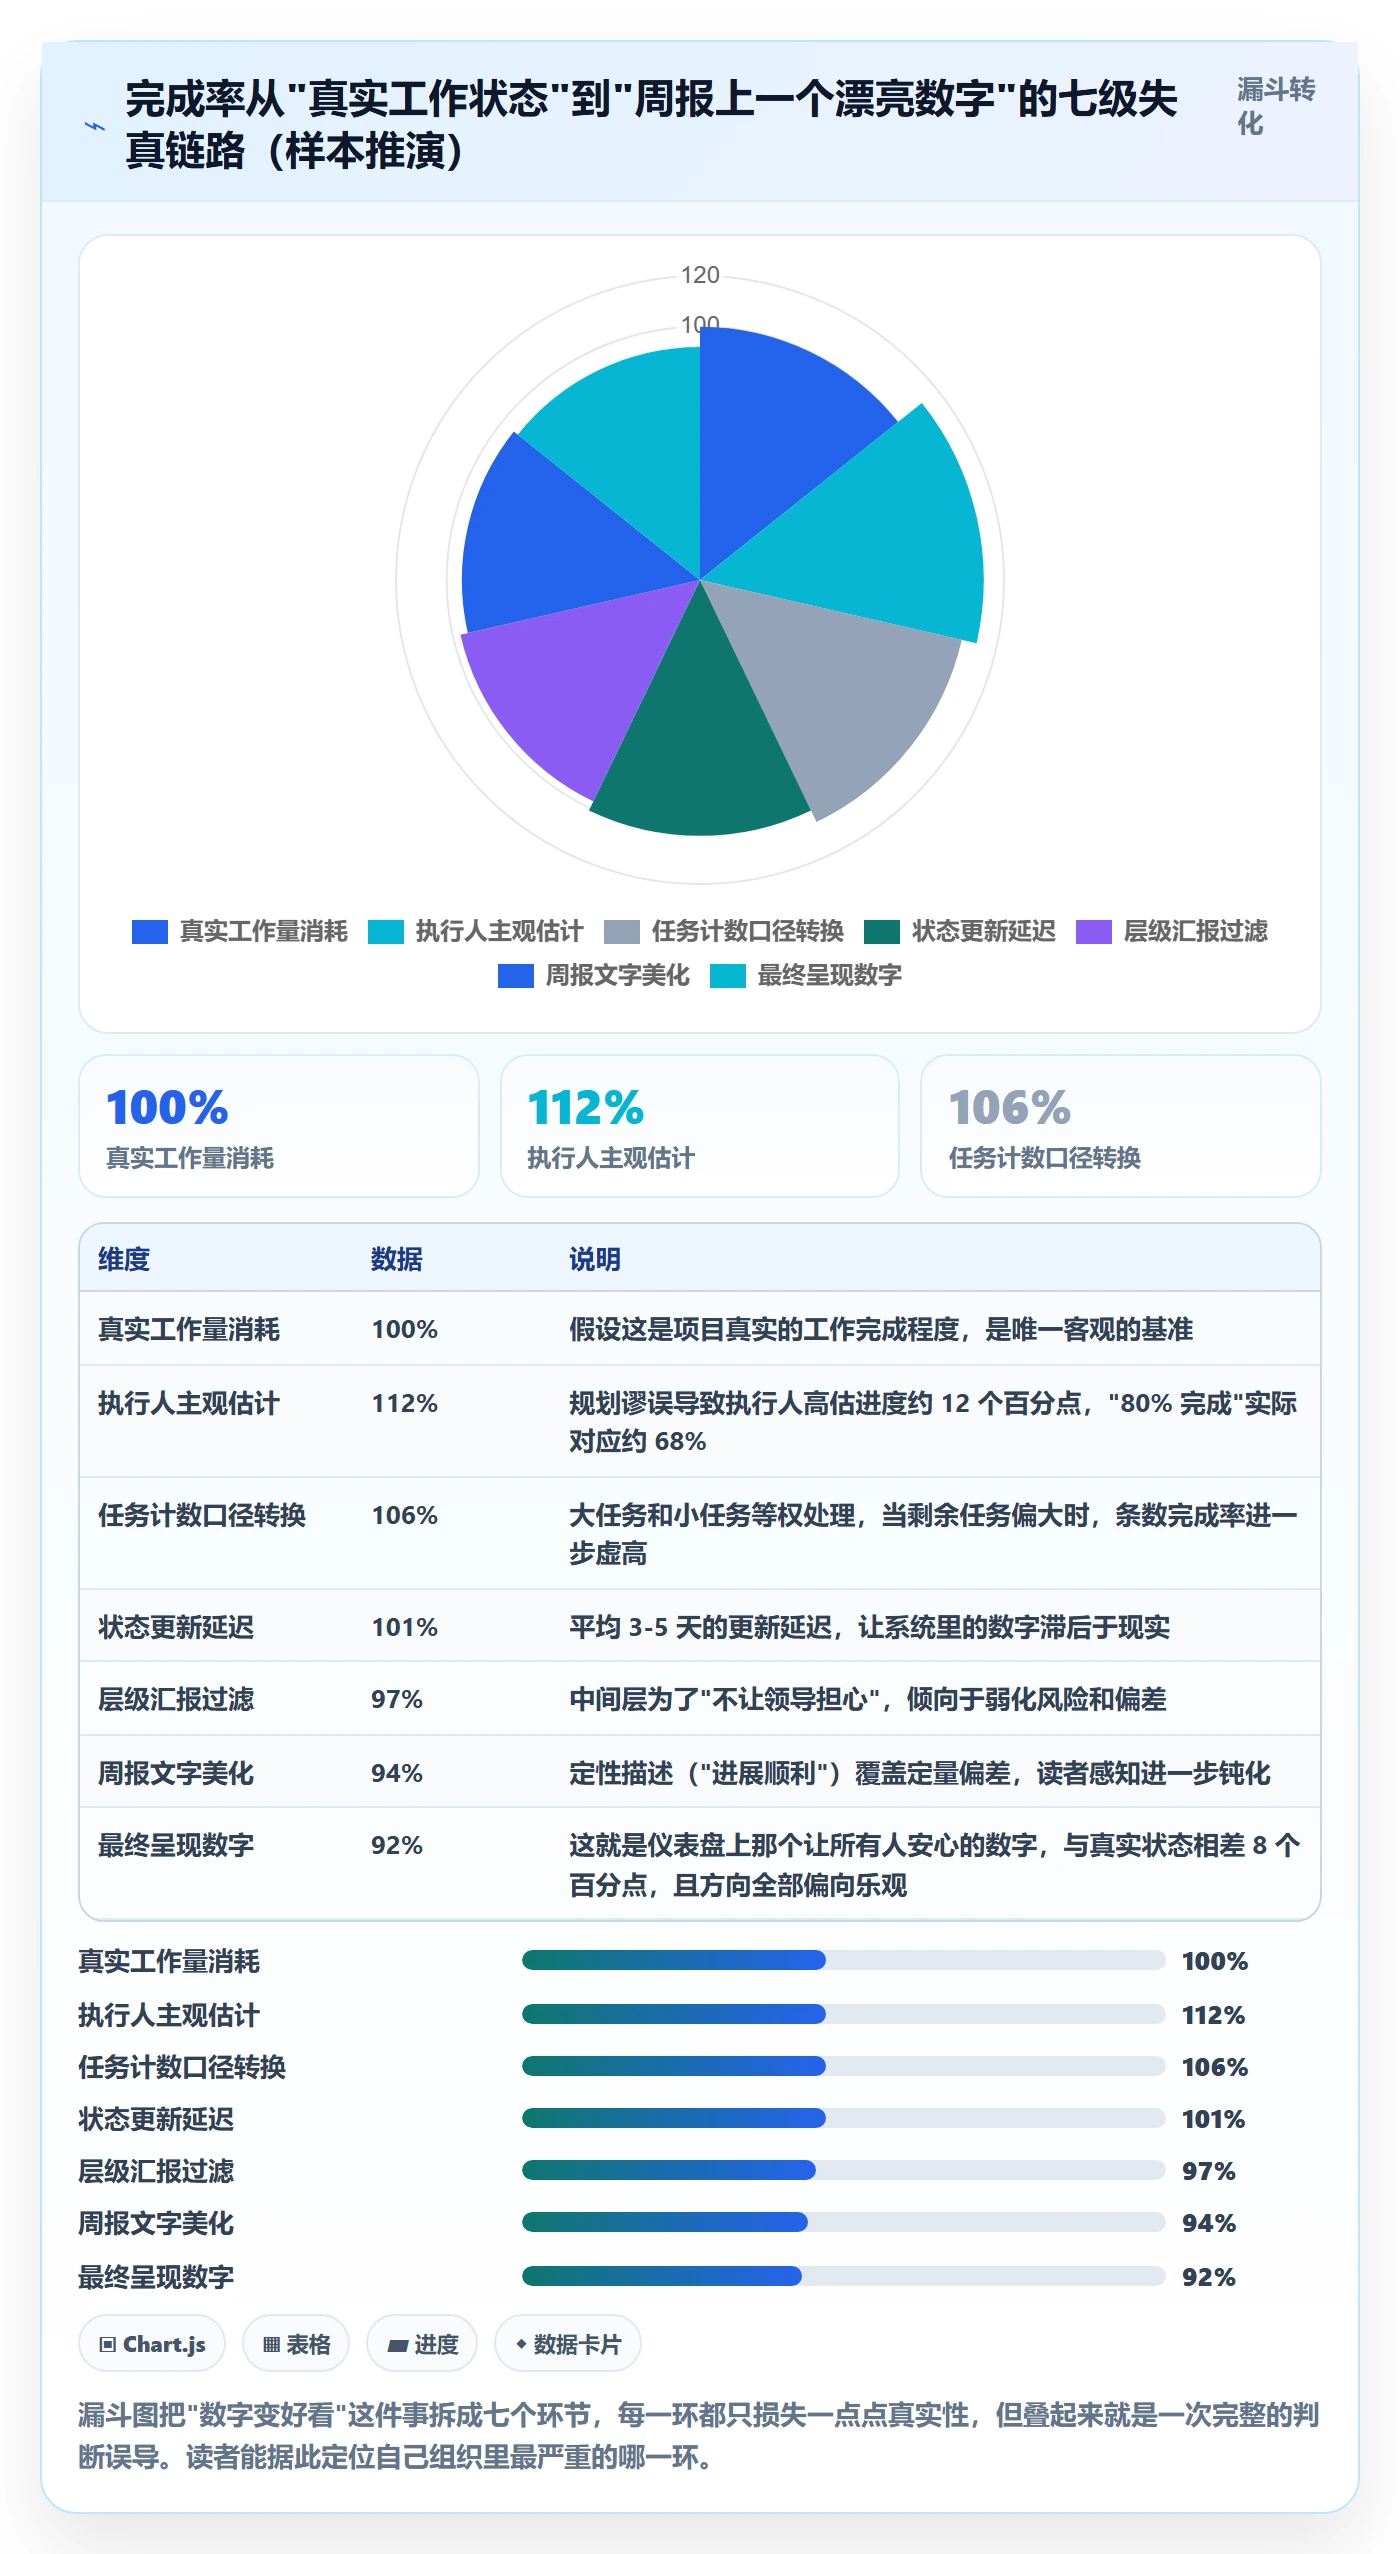Click the footer paragraph starting with 漏斗图把

click(699, 2435)
